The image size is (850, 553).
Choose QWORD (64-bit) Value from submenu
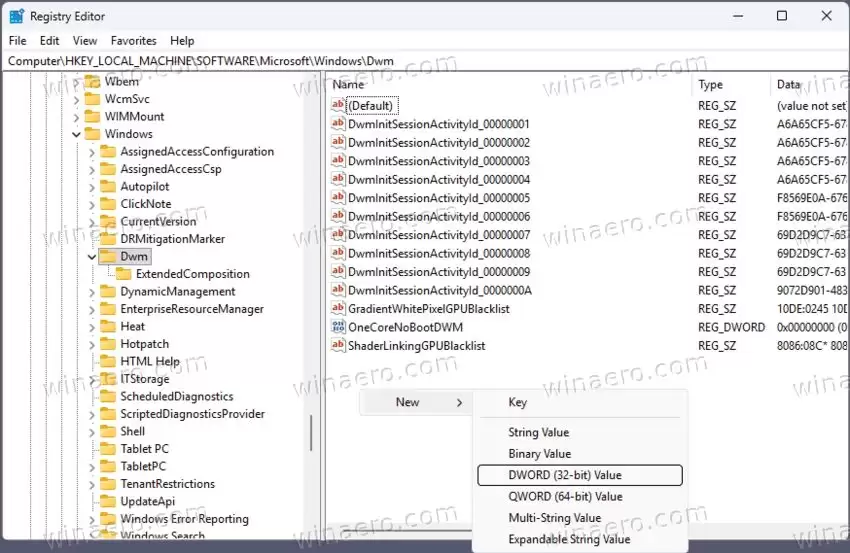(579, 496)
